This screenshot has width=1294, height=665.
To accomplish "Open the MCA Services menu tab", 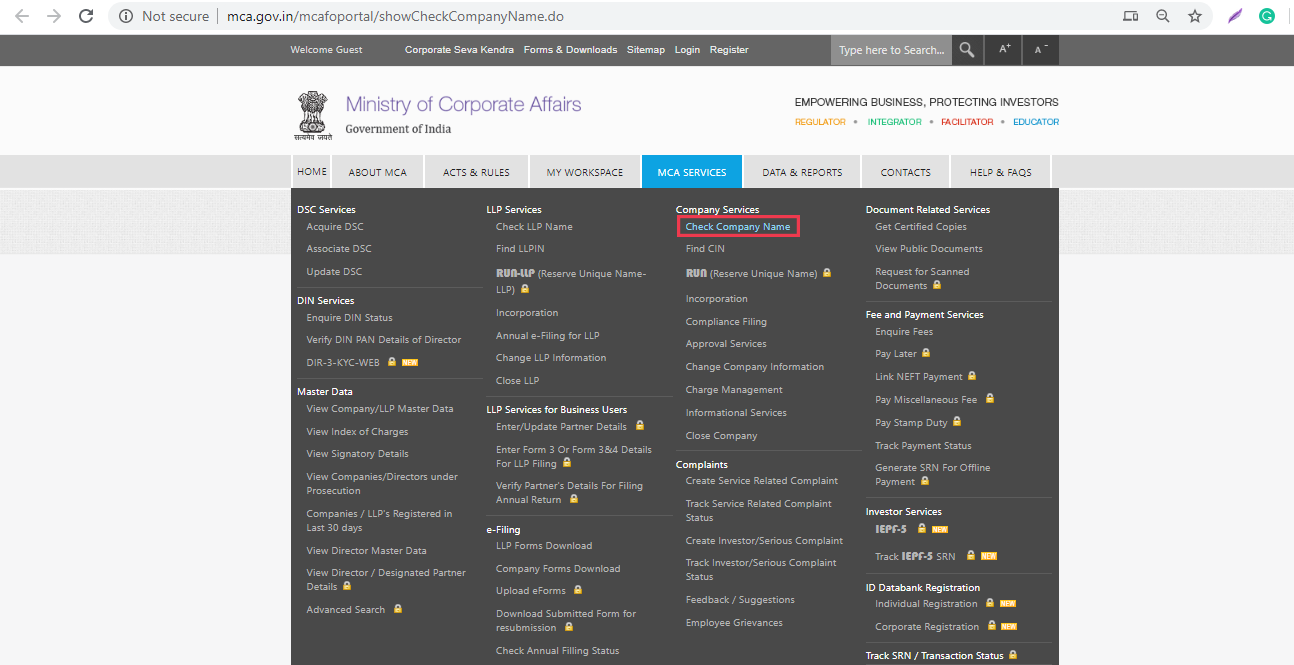I will 691,172.
